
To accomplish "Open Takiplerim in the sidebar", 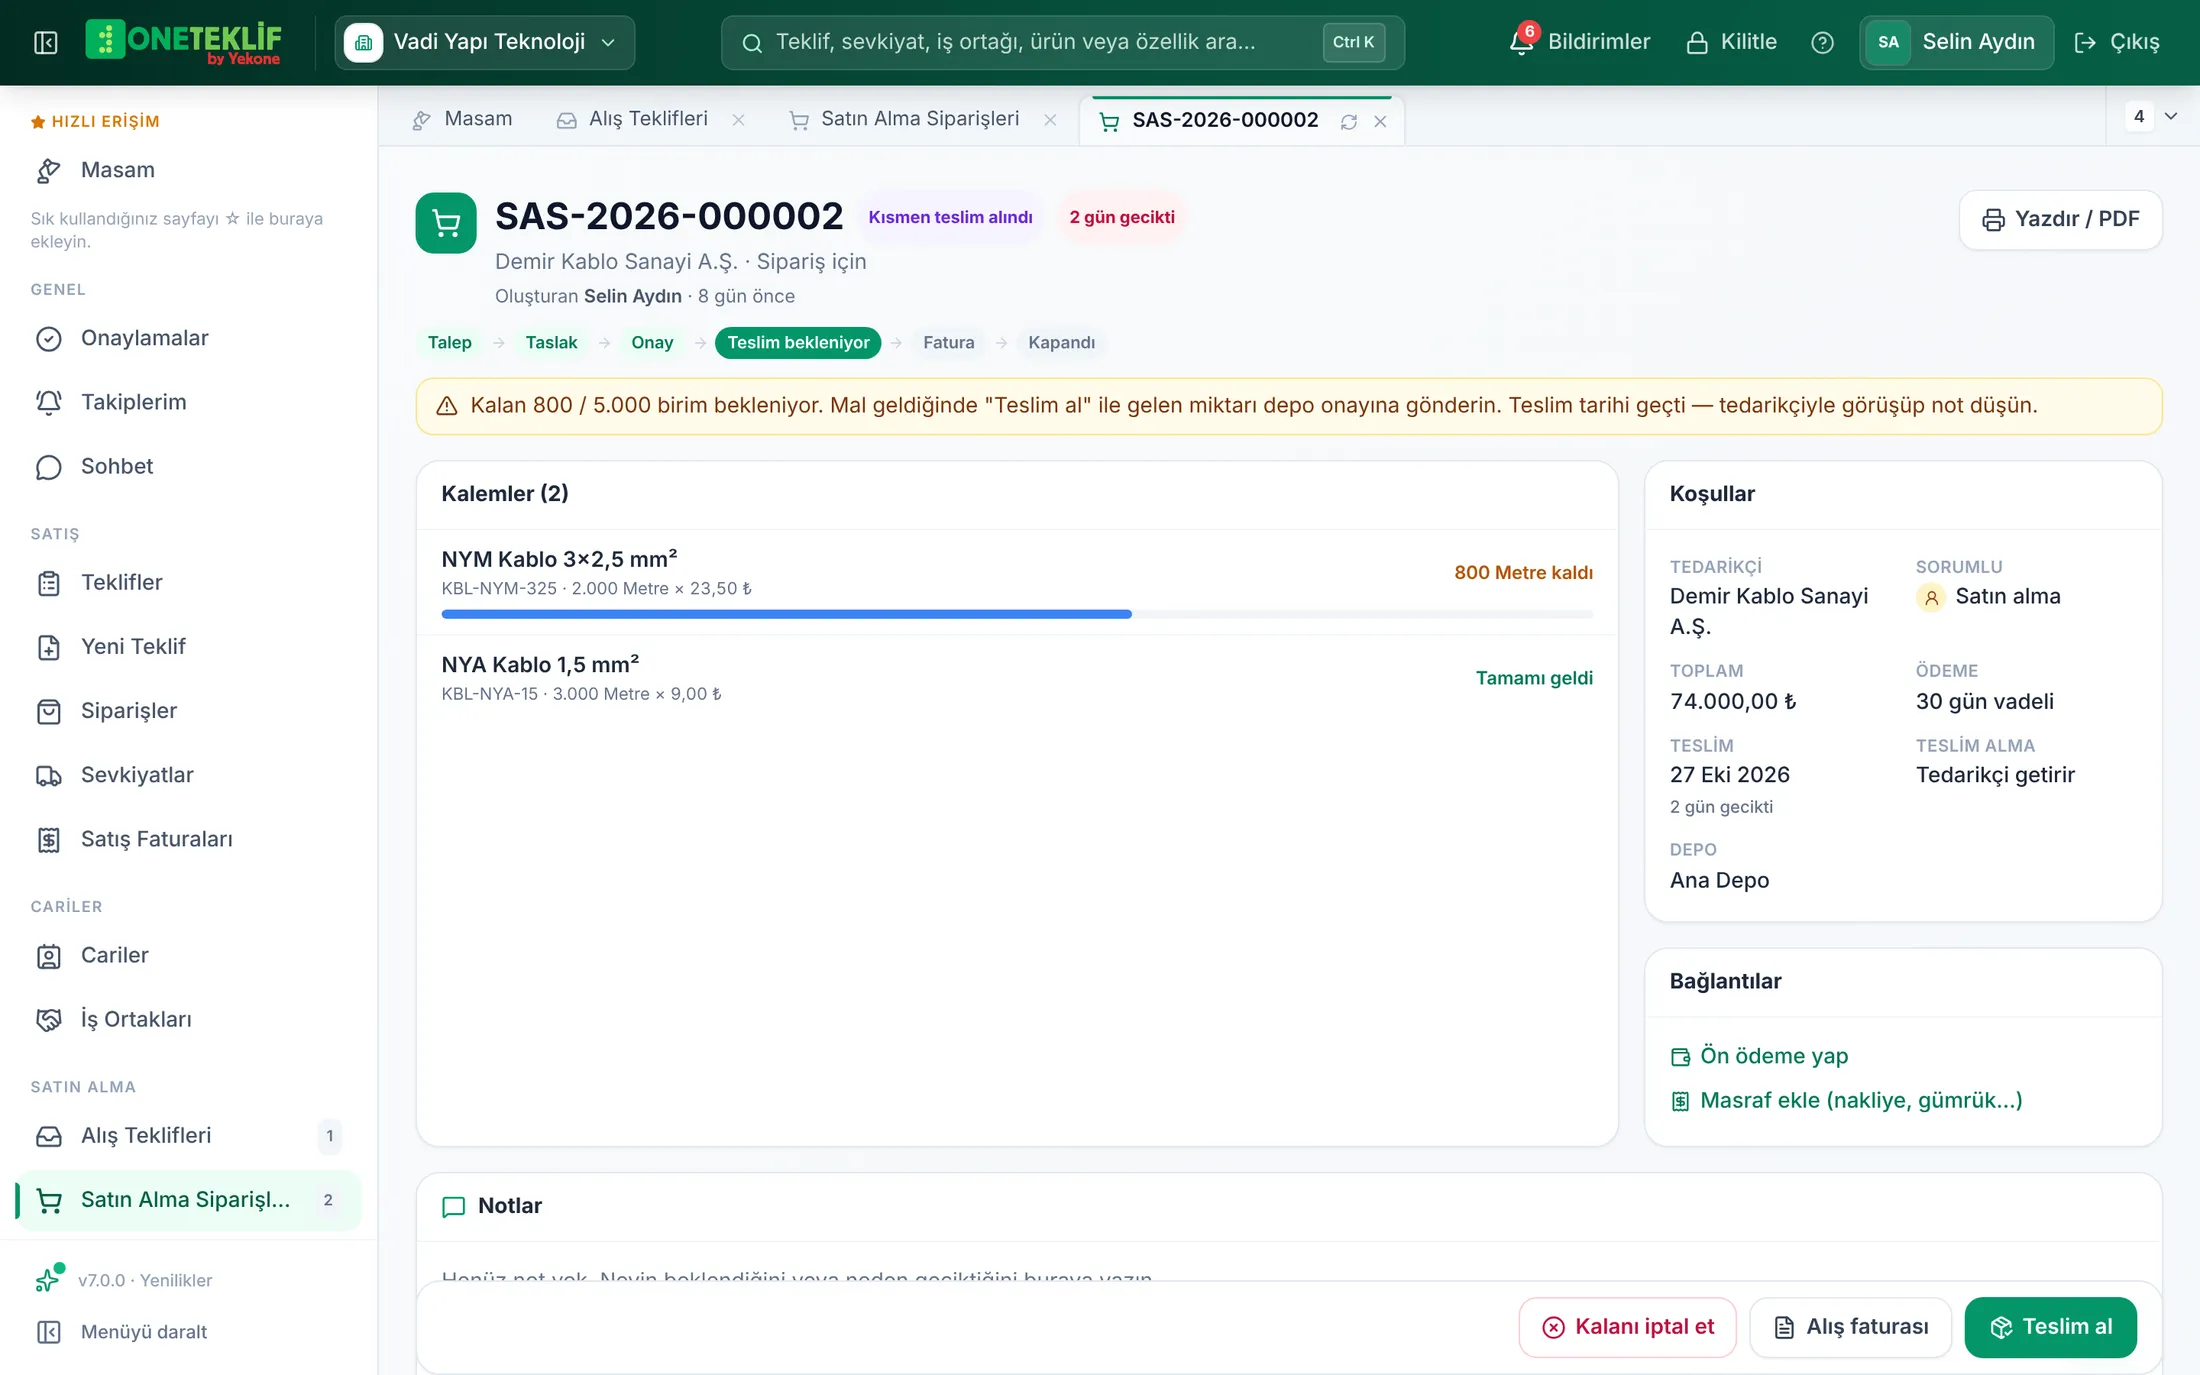I will [188, 402].
